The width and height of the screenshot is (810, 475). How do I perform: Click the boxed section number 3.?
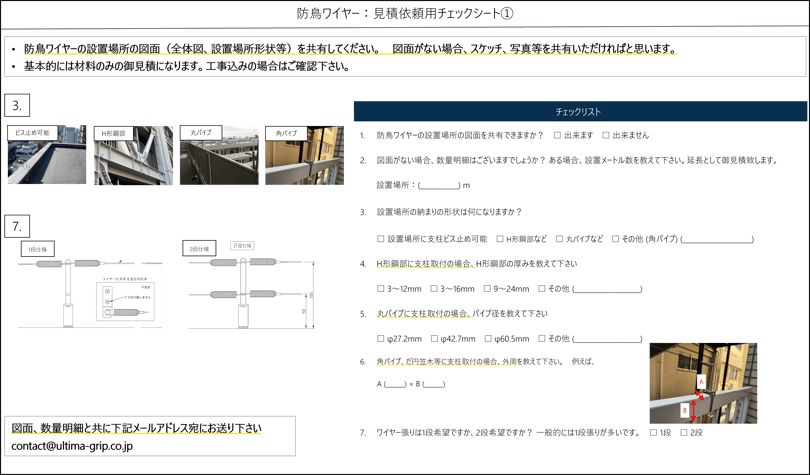point(17,105)
